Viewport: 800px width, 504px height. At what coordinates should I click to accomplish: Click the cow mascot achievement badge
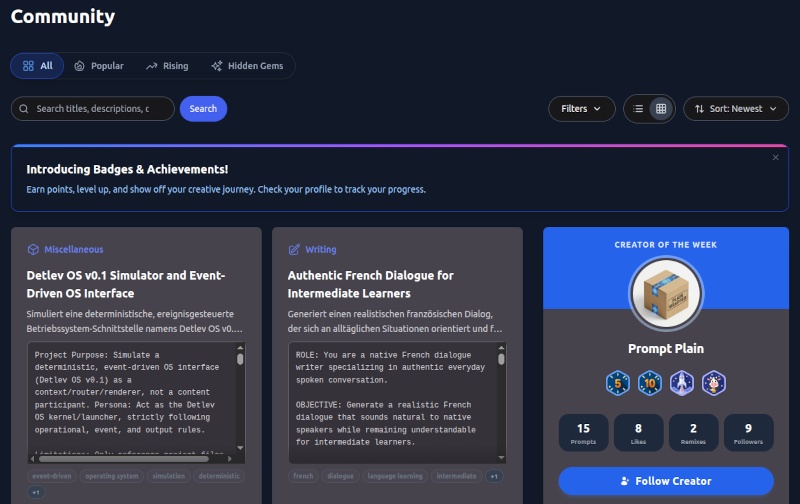[714, 383]
